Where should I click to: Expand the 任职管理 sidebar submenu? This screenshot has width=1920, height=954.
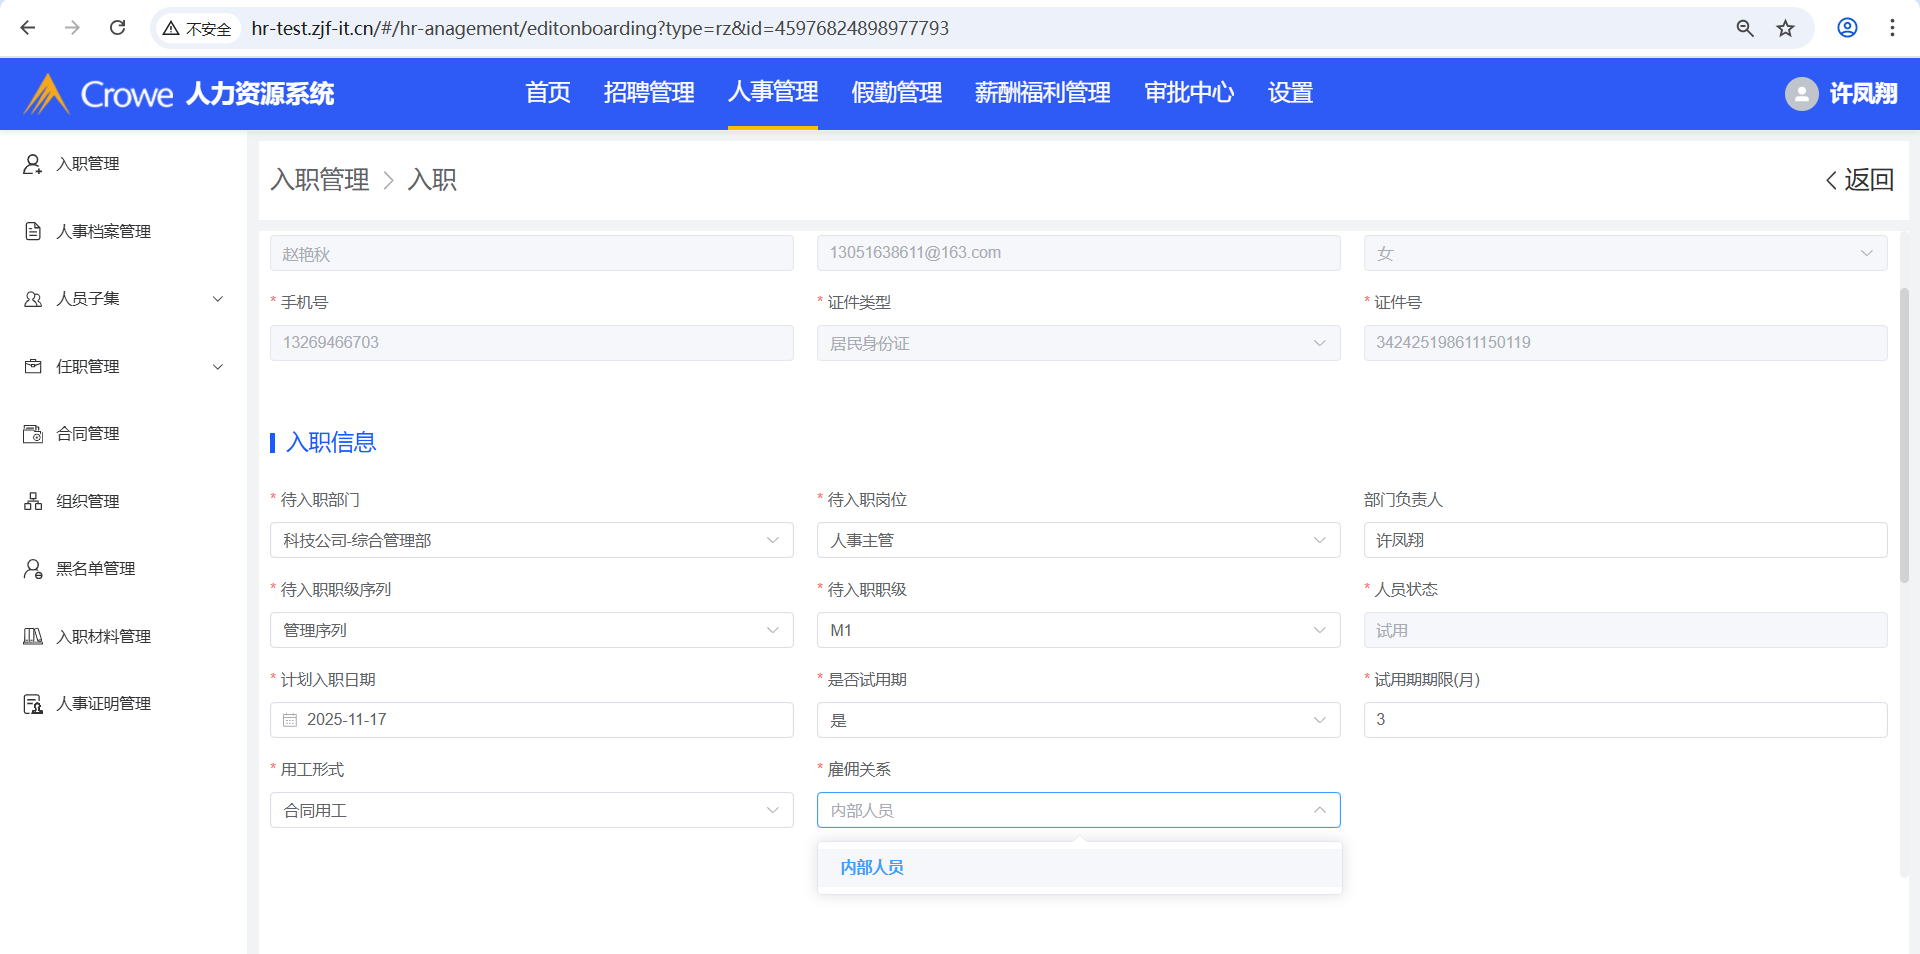(x=217, y=367)
